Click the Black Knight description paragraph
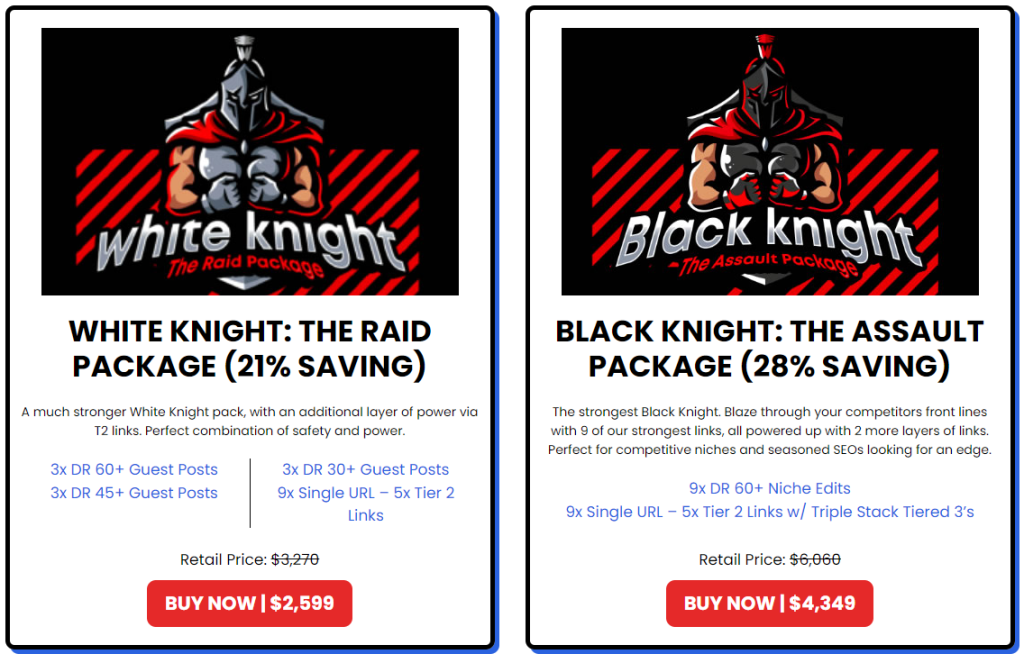Screen dimensions: 1024x663 (769, 430)
